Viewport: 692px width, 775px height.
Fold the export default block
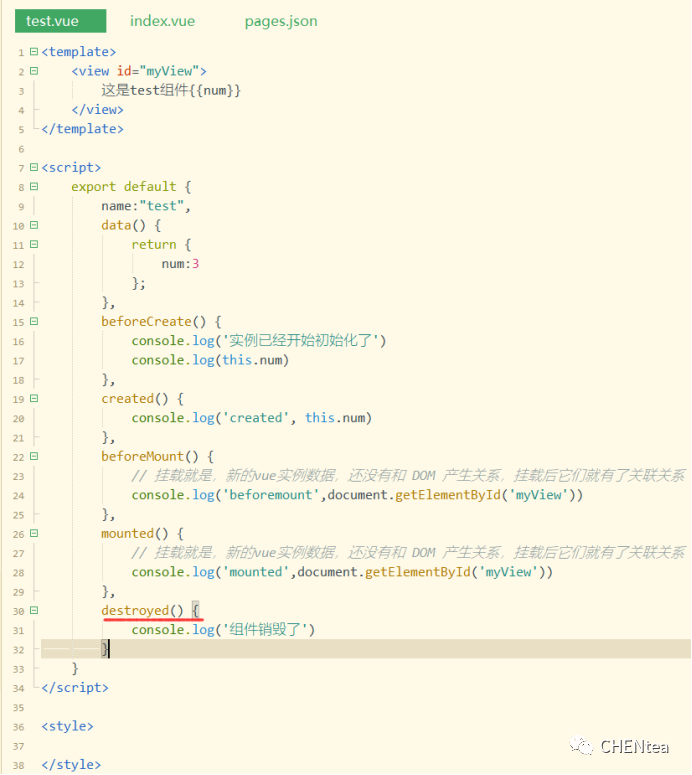(34, 187)
